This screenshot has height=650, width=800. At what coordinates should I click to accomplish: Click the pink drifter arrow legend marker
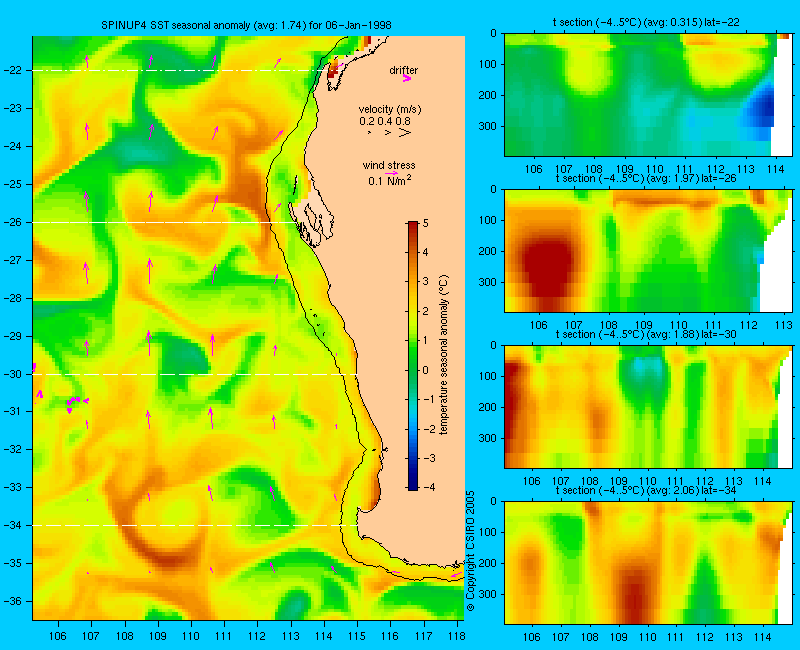coord(407,79)
